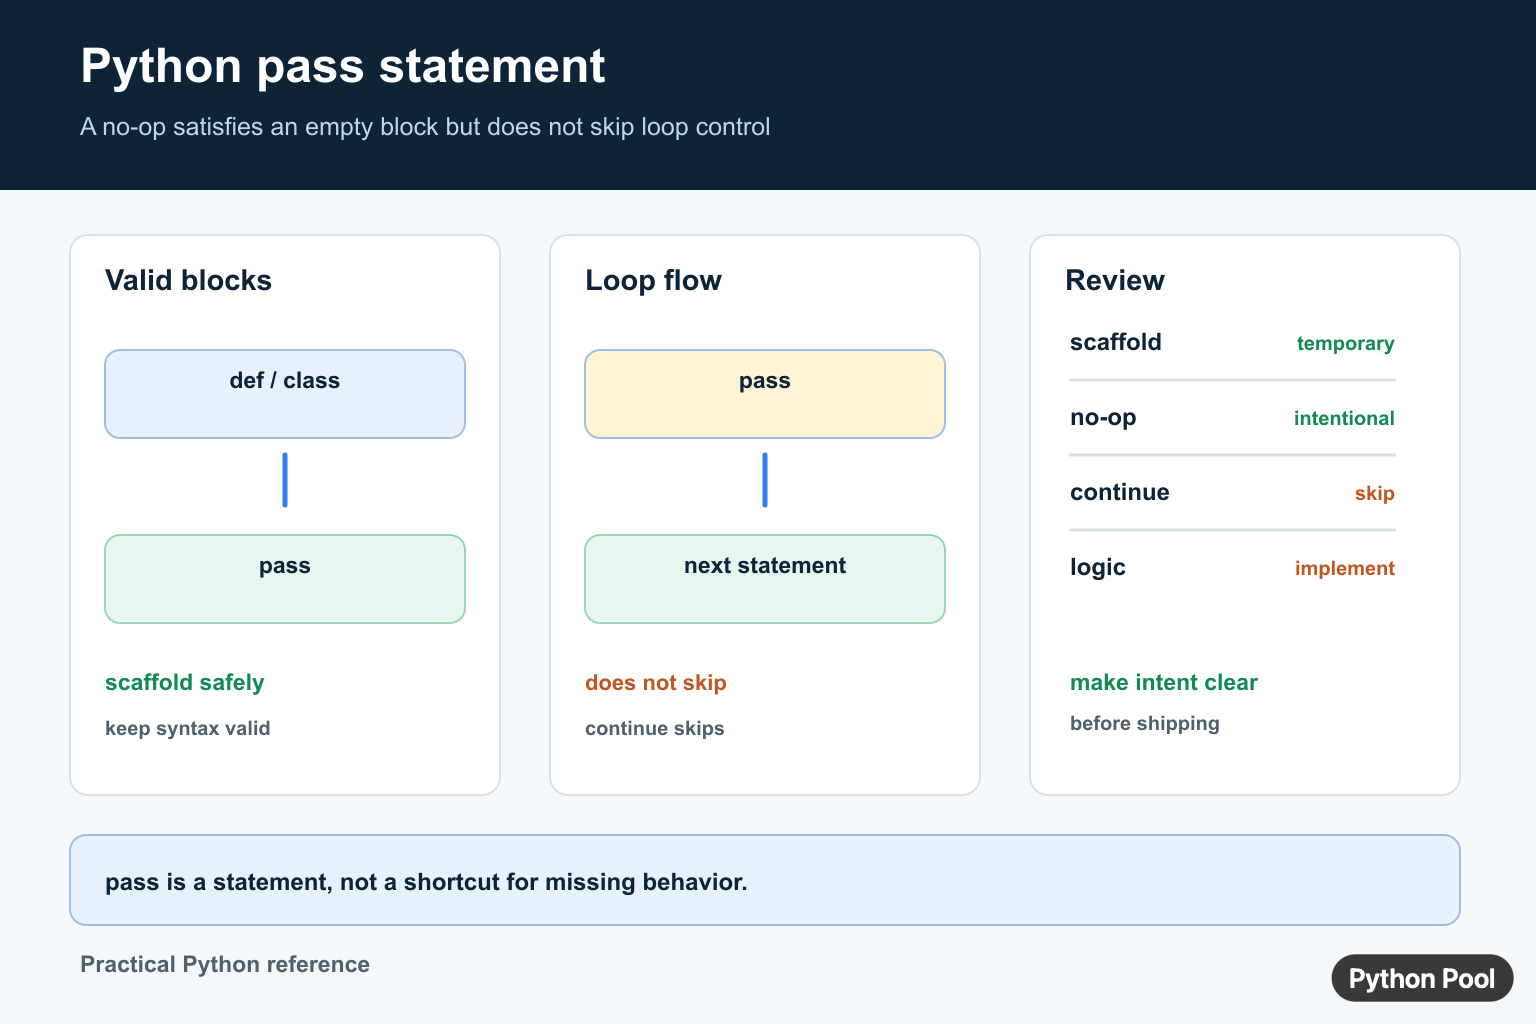Click the 'scaffold' row label in Review

click(1115, 342)
